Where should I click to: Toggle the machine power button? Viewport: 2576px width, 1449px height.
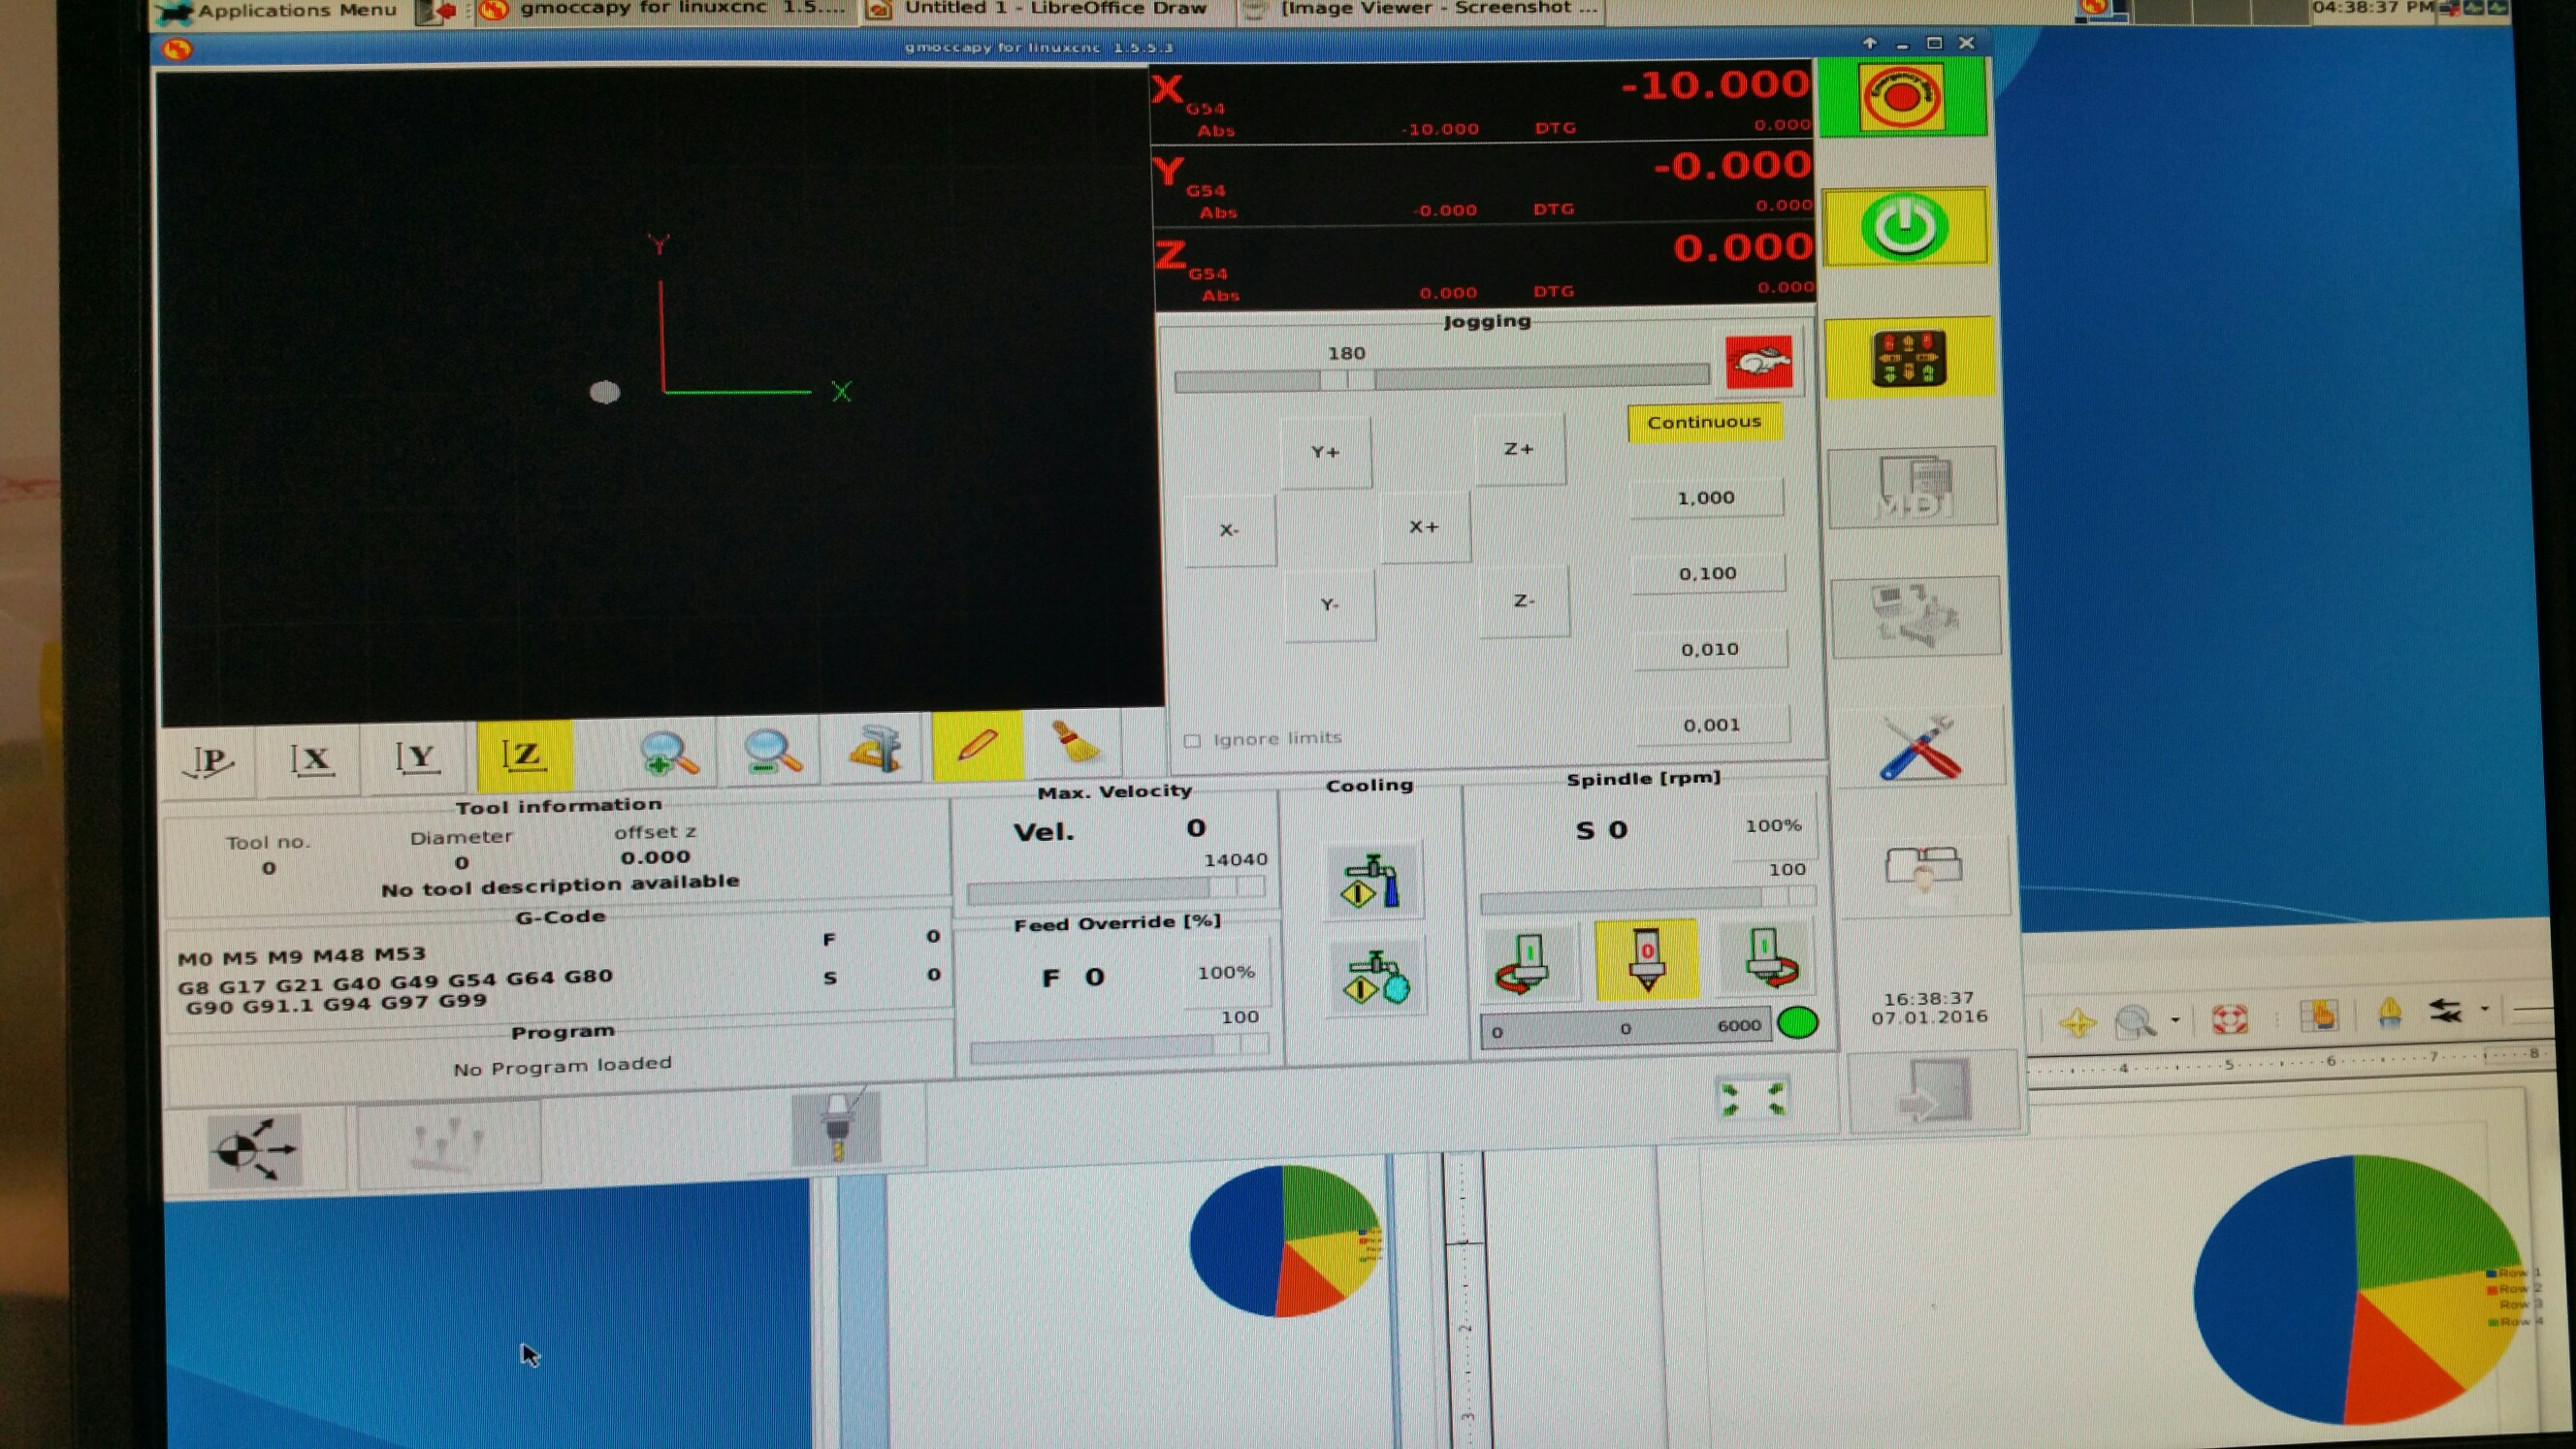pos(1905,227)
